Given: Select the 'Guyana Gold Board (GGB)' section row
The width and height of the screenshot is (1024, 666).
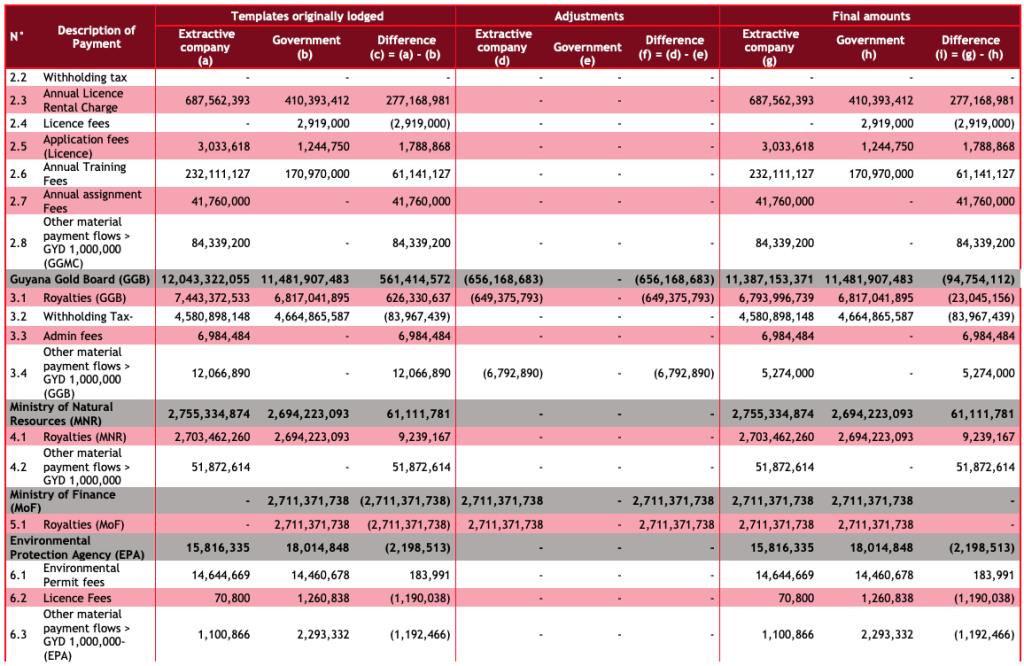Looking at the screenshot, I should tap(77, 280).
